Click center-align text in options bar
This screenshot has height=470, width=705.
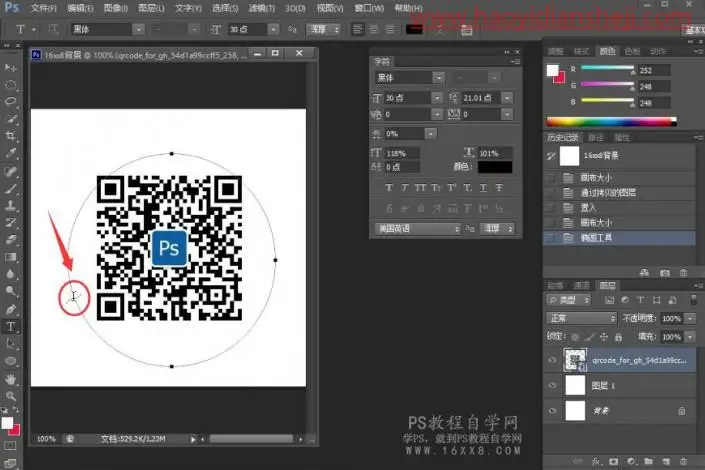[373, 30]
